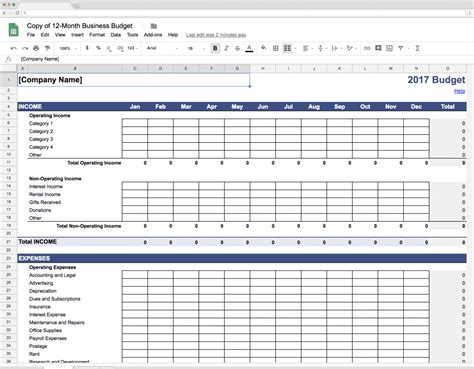Click the 'Category 1' label cell

41,123
